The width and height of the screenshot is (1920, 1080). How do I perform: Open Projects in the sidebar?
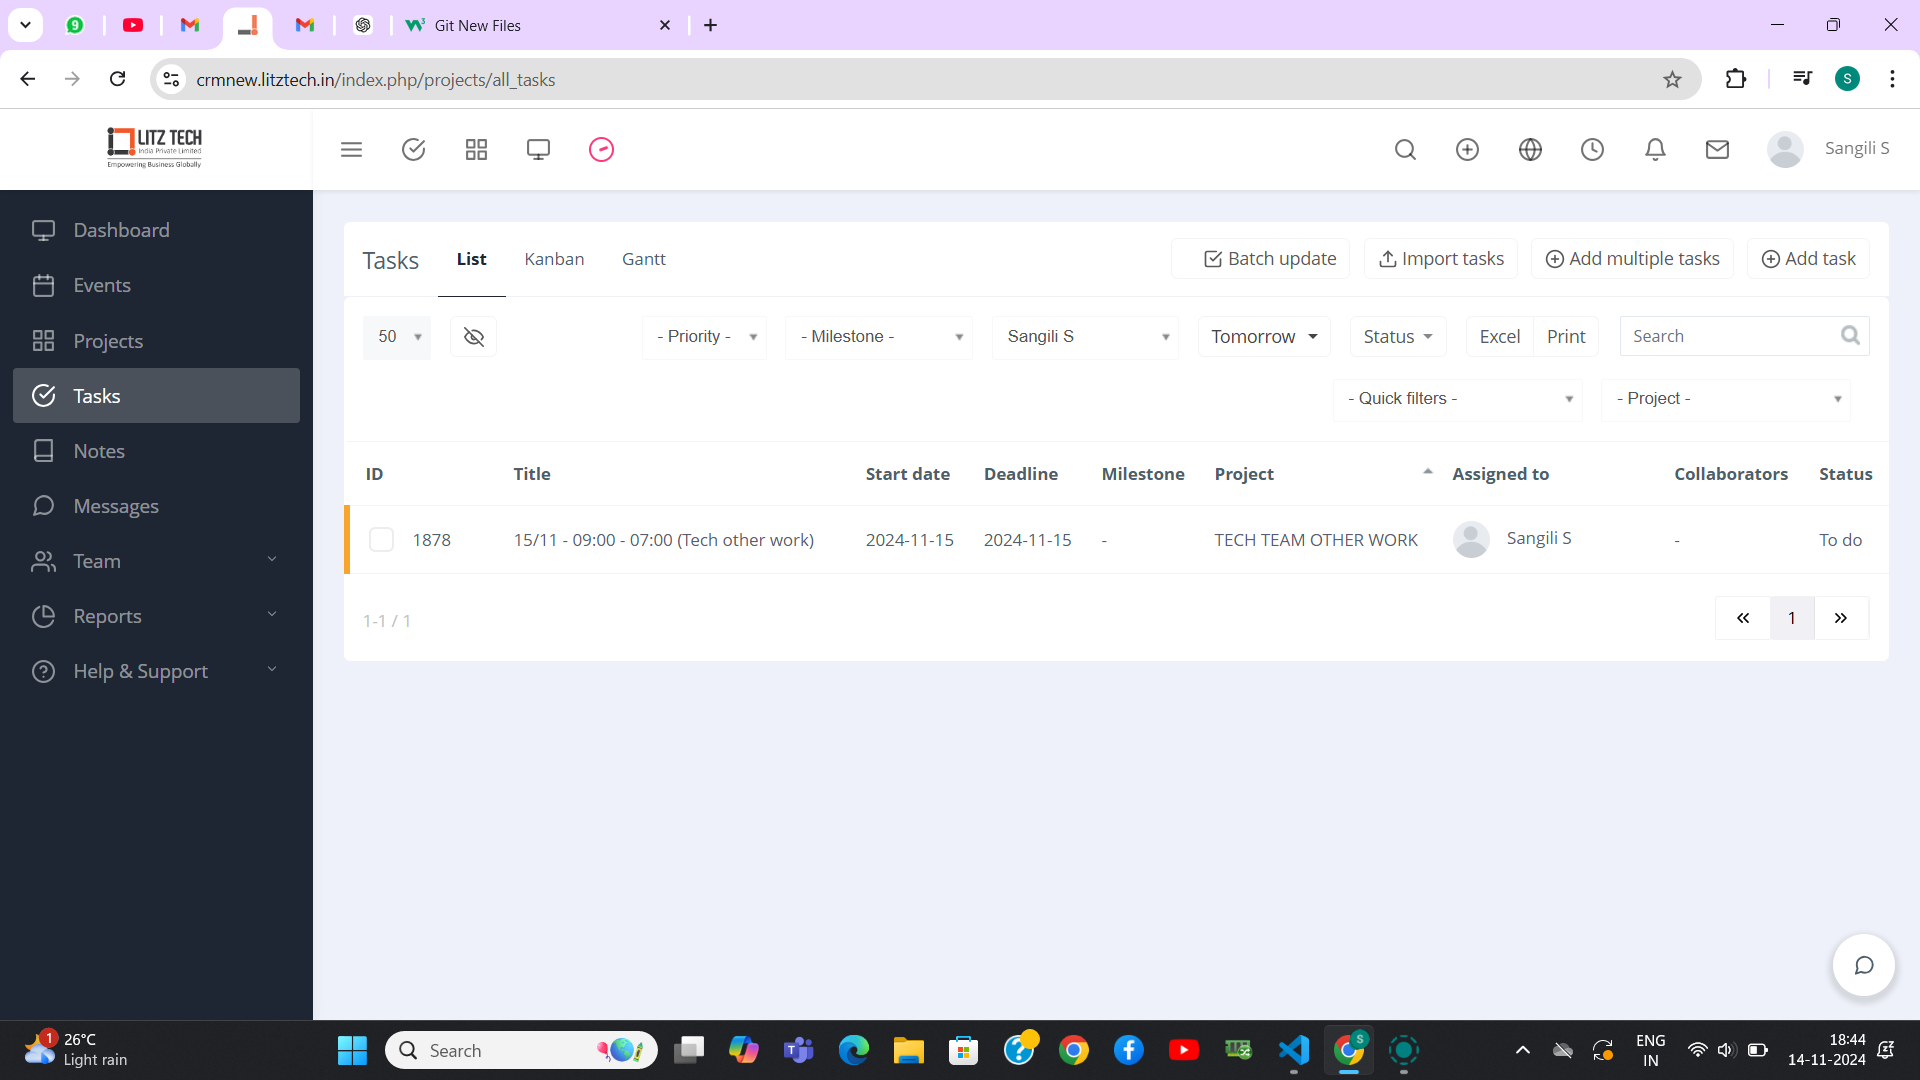(156, 341)
